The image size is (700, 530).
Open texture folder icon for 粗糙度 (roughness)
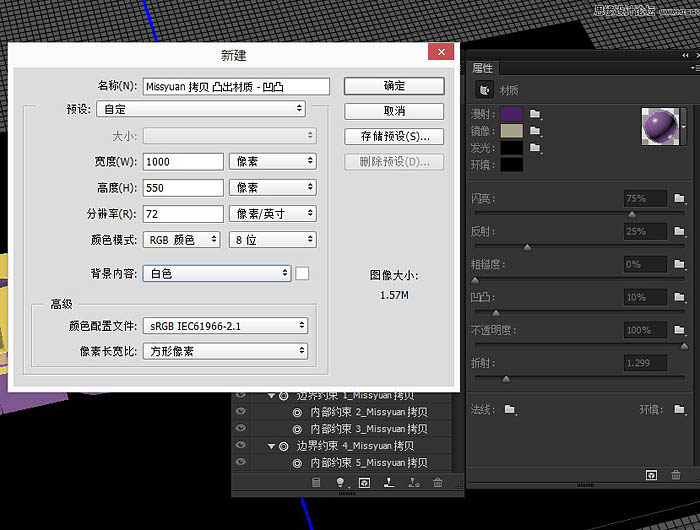pos(679,264)
